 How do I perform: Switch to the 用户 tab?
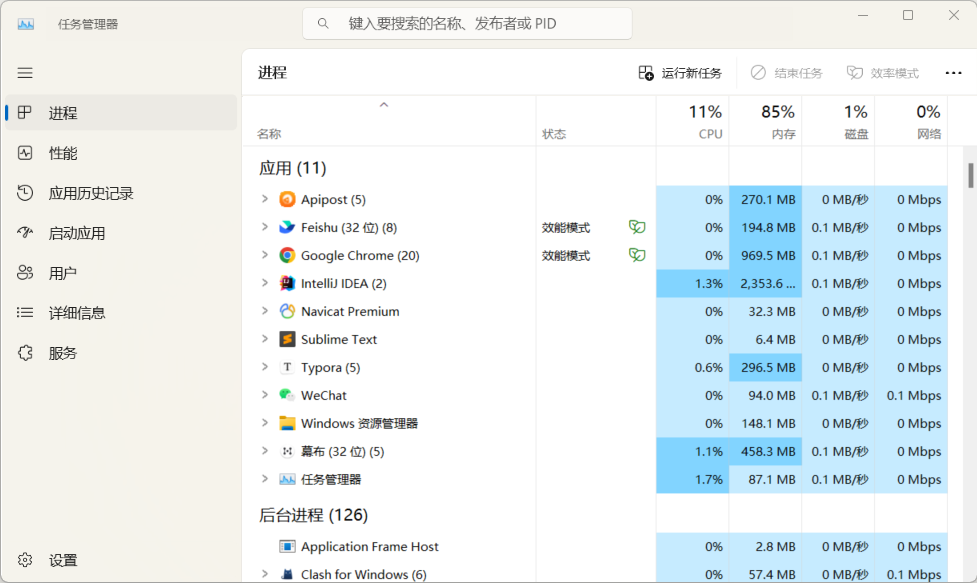(121, 273)
